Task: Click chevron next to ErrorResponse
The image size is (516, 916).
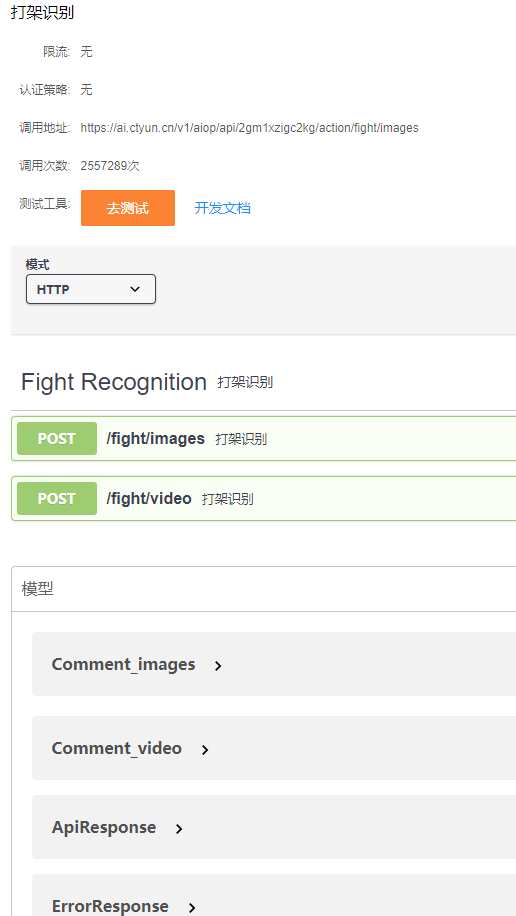Action: tap(192, 908)
